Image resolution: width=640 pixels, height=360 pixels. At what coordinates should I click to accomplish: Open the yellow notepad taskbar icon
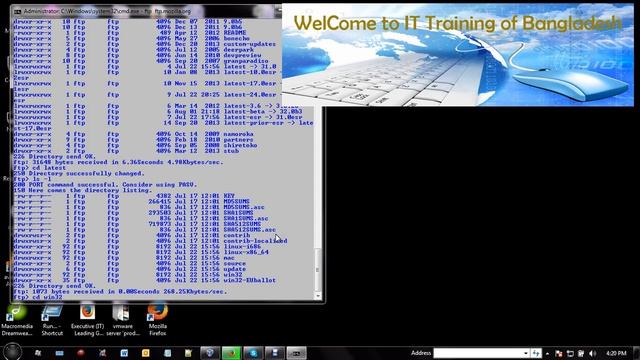tap(188, 353)
